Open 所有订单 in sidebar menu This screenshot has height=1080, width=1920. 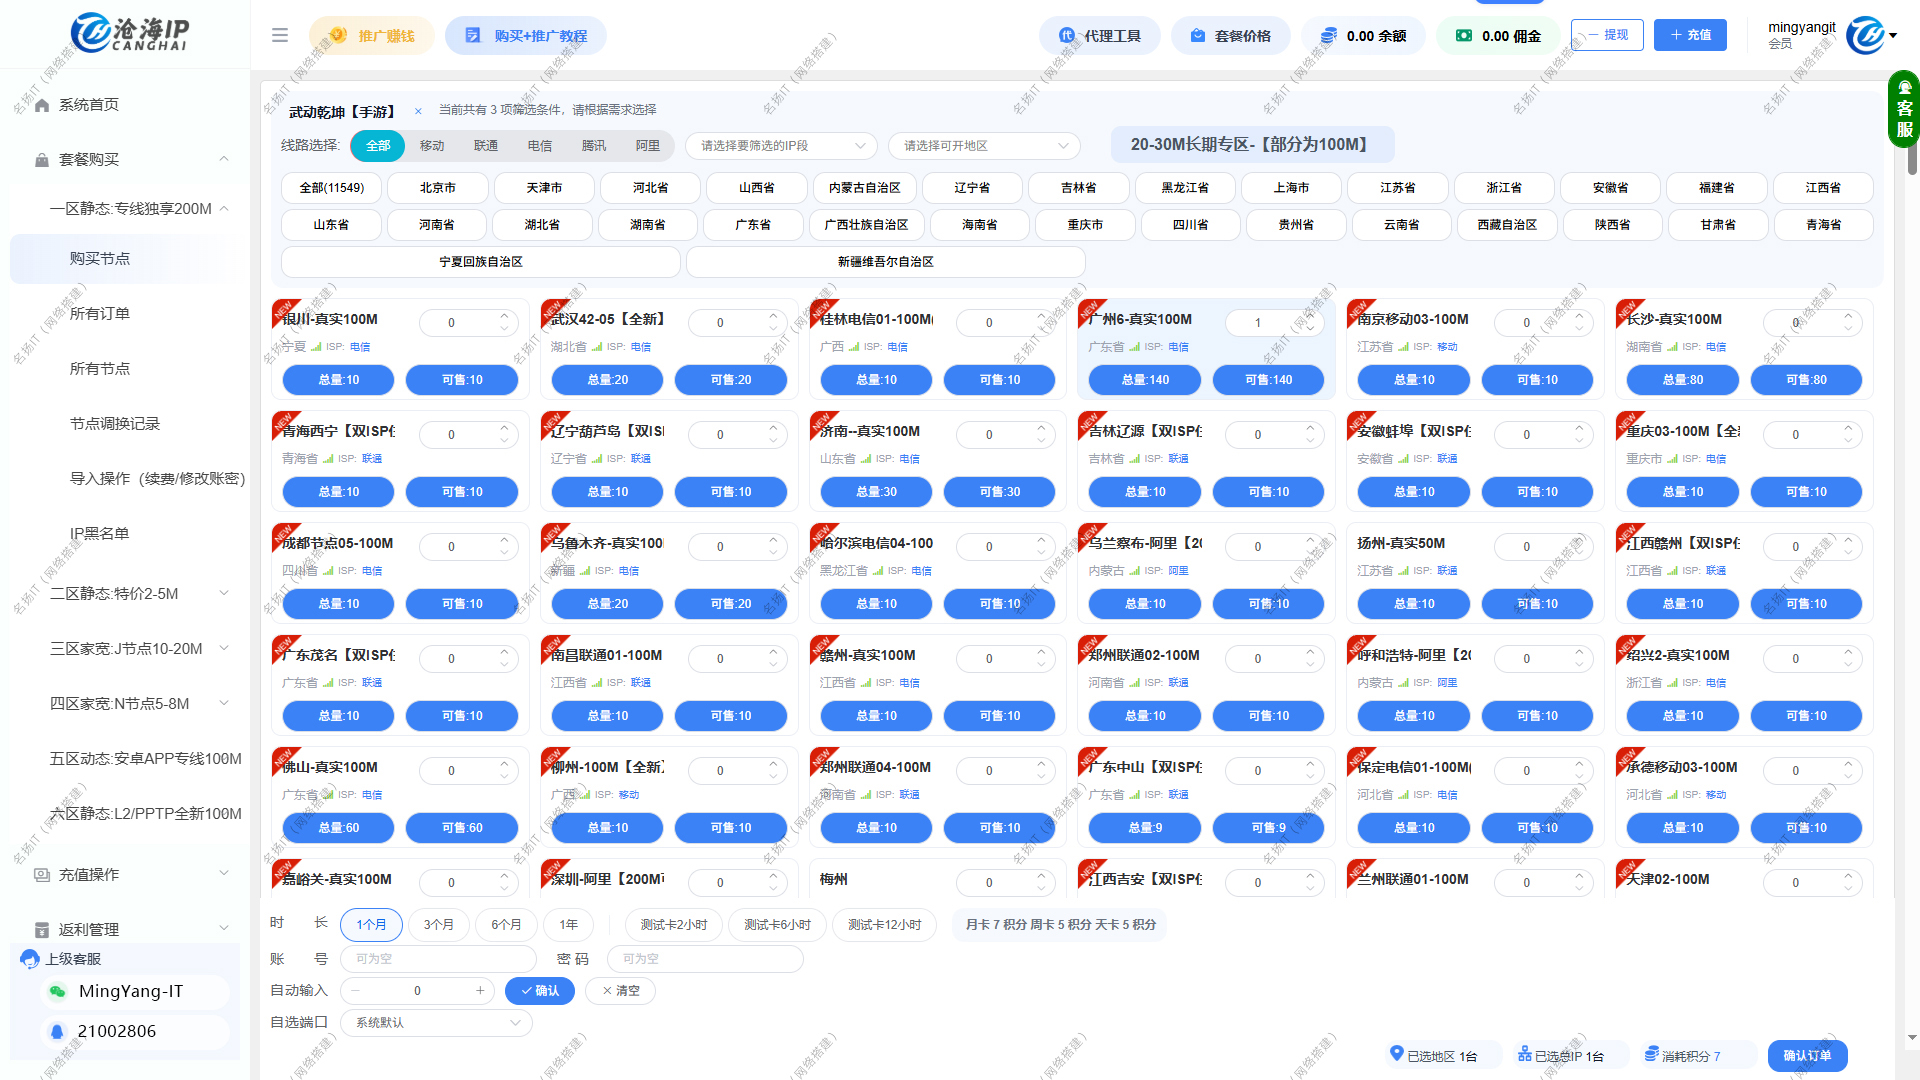point(100,314)
